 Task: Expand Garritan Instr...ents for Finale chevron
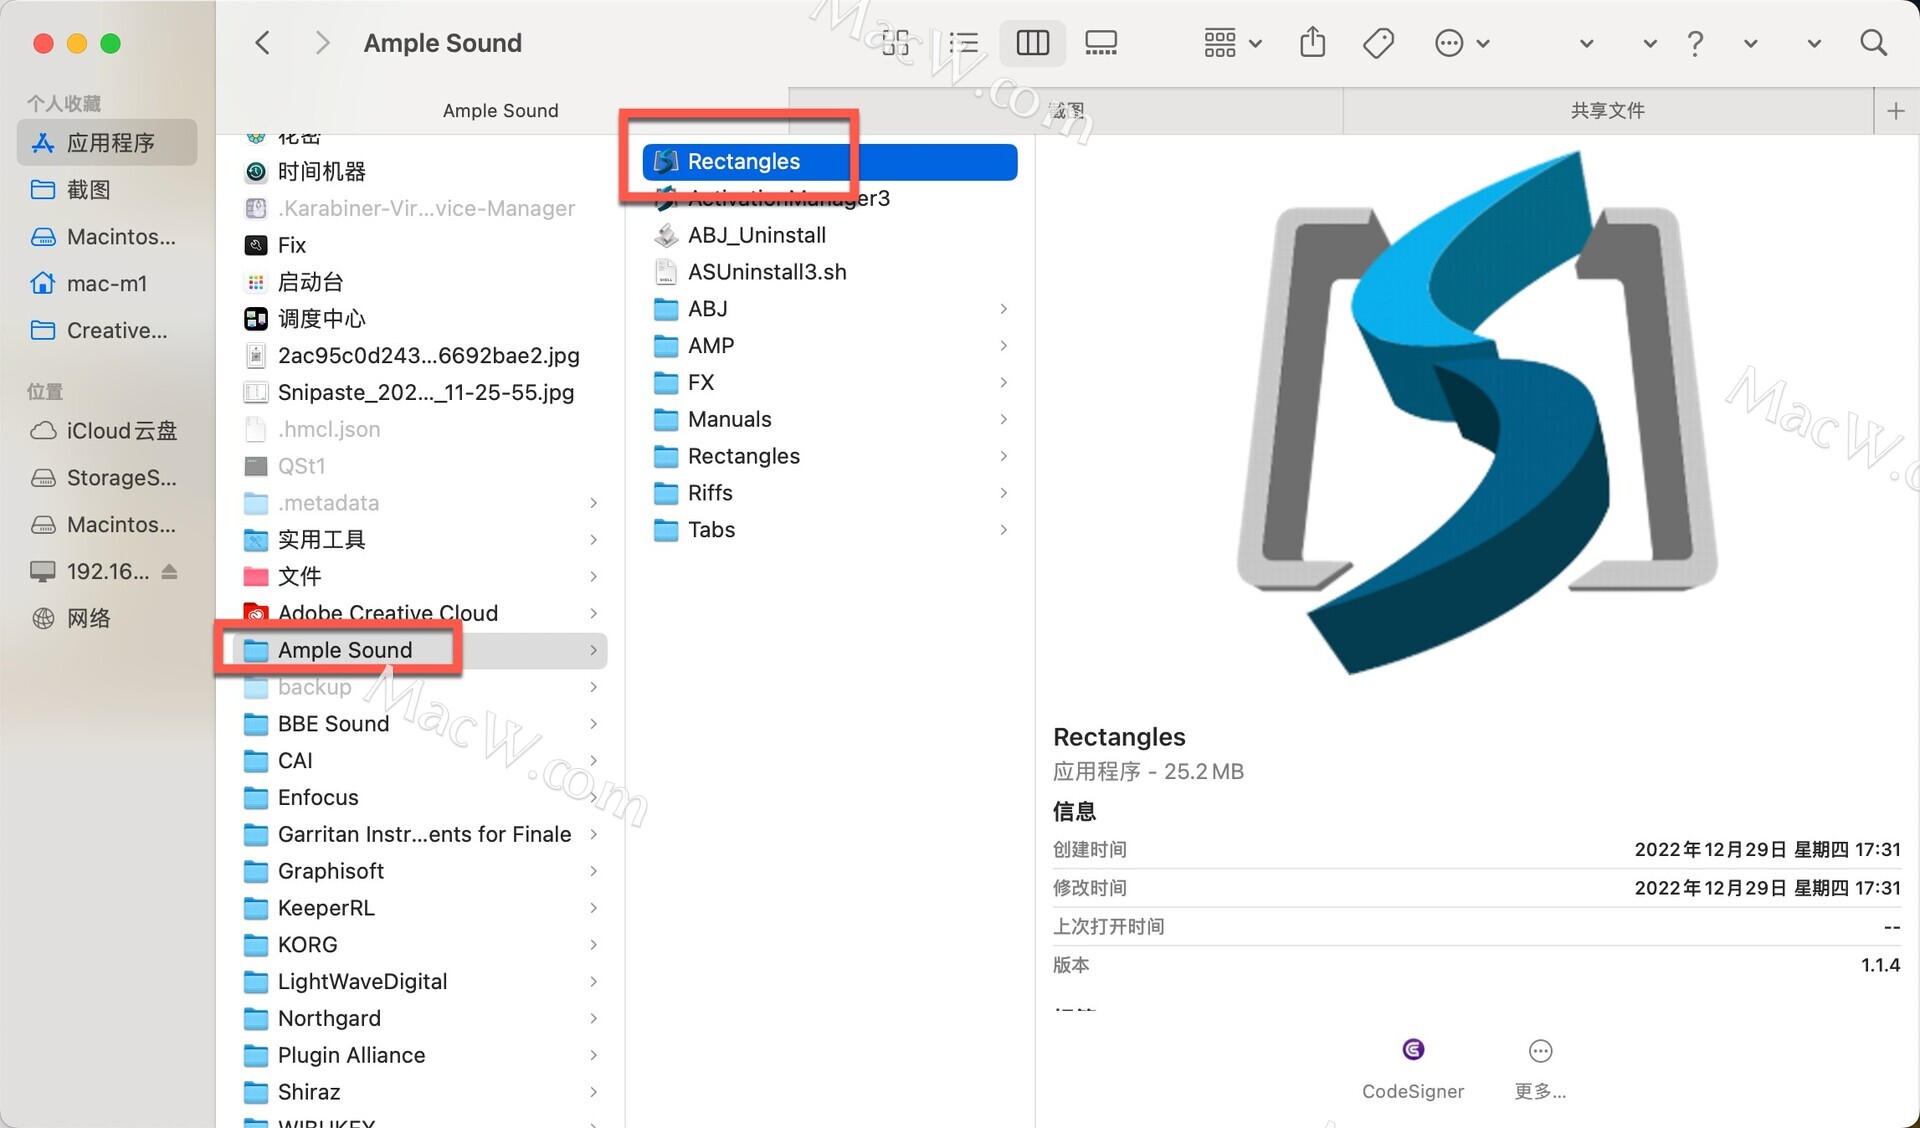594,835
